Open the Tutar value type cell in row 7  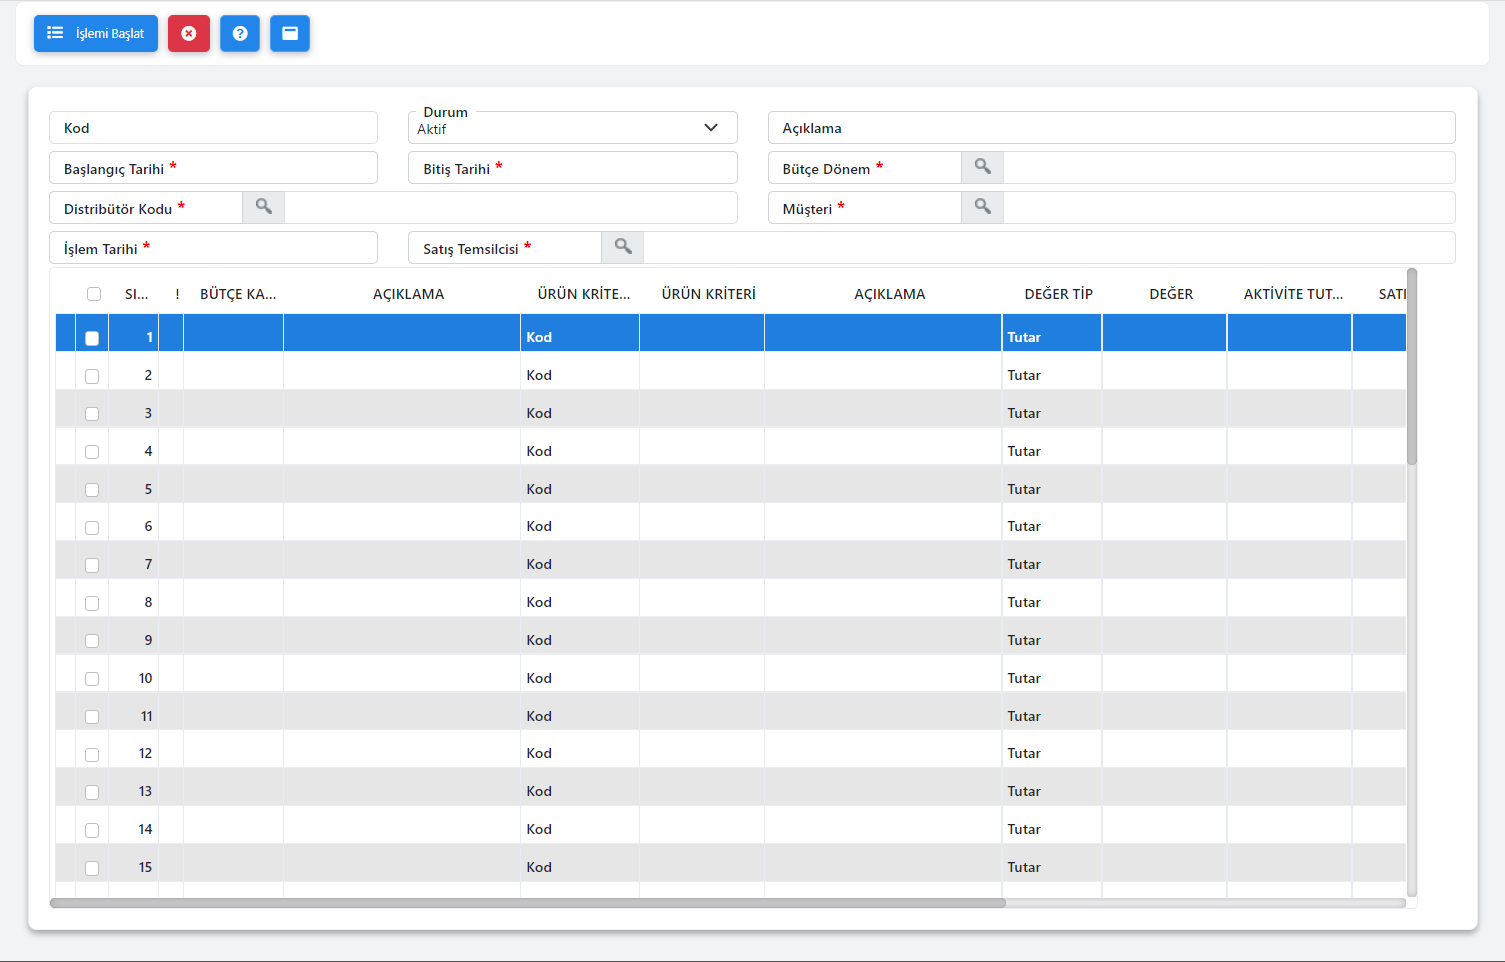click(1050, 564)
